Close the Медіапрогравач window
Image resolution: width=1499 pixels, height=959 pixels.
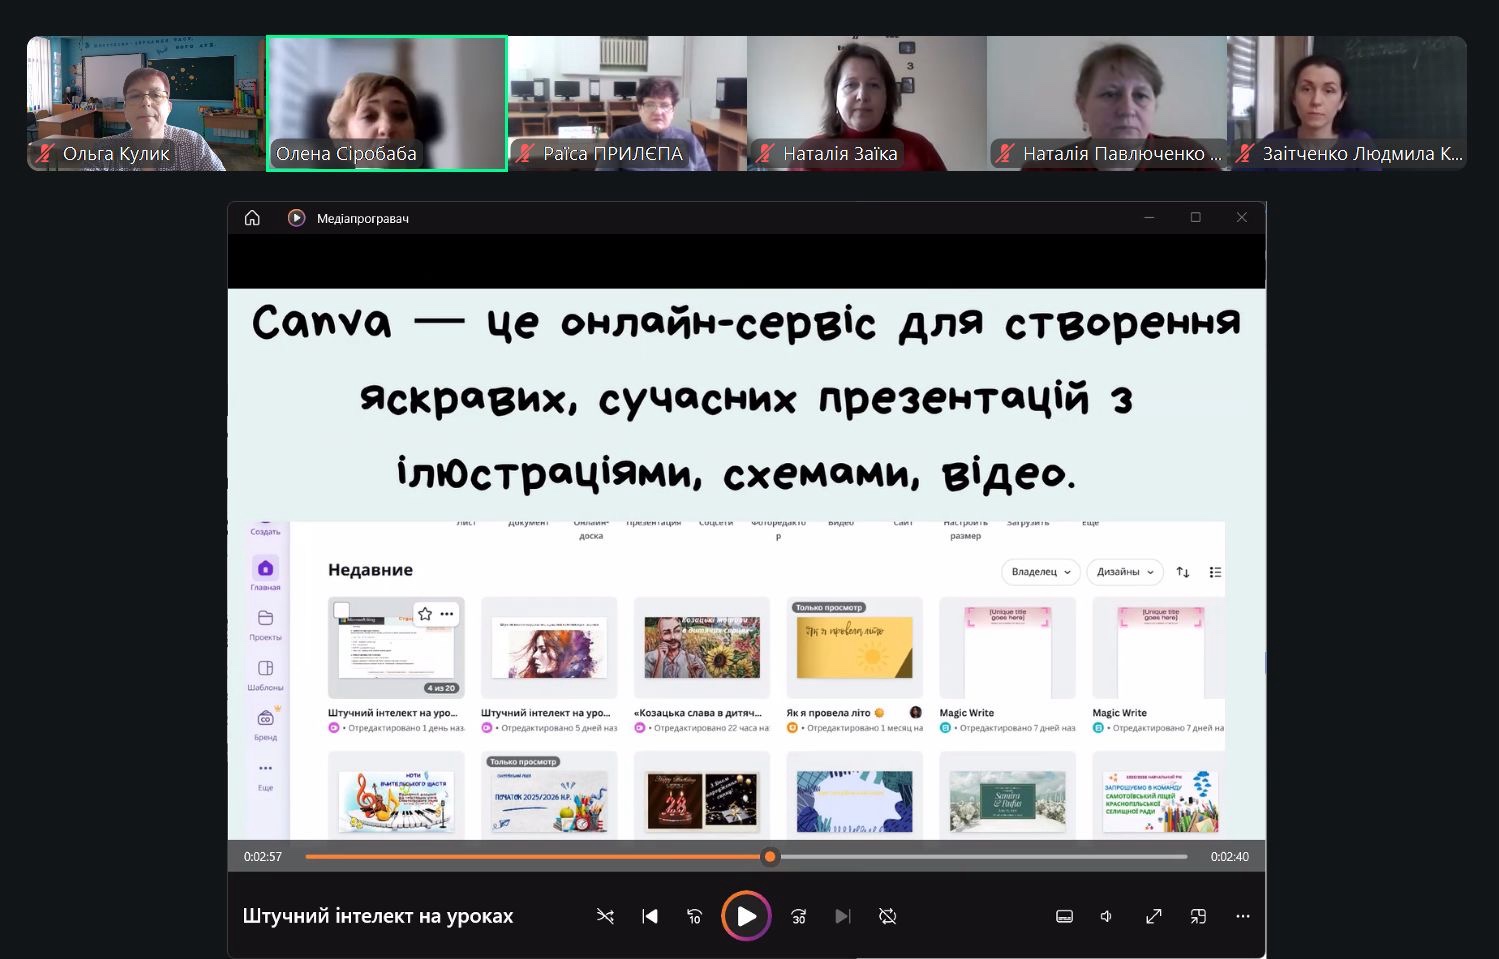pos(1242,217)
